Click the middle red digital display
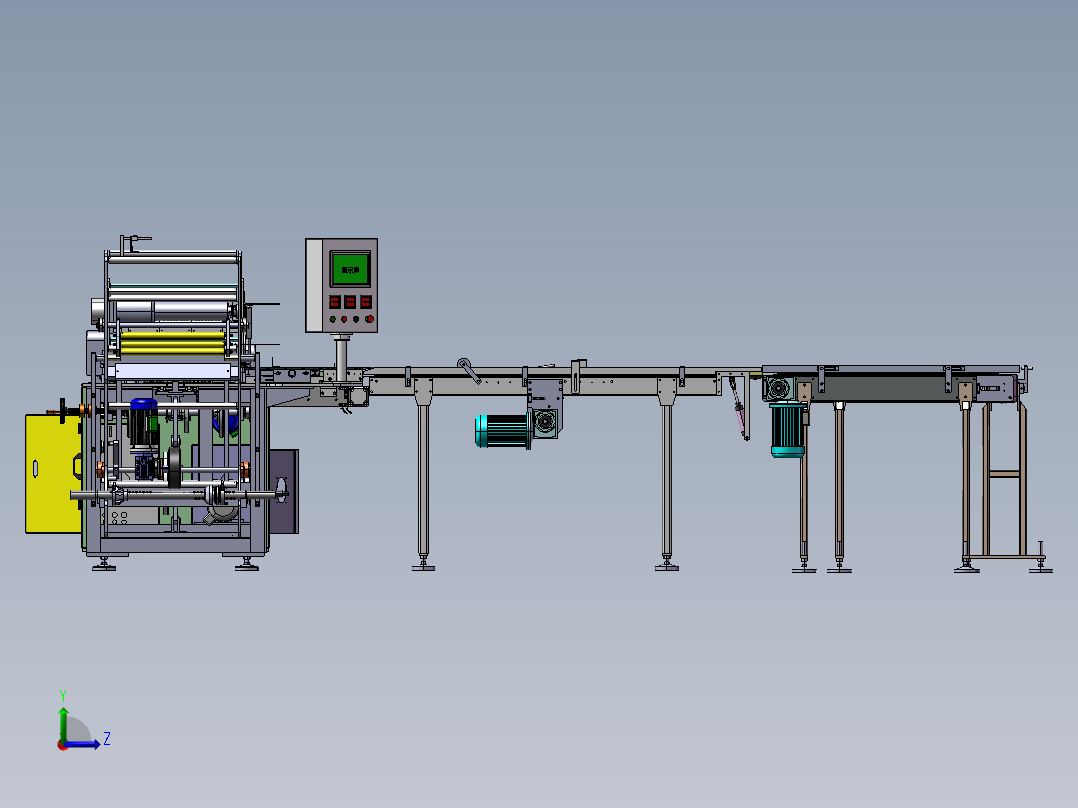1078x808 pixels. coord(351,301)
